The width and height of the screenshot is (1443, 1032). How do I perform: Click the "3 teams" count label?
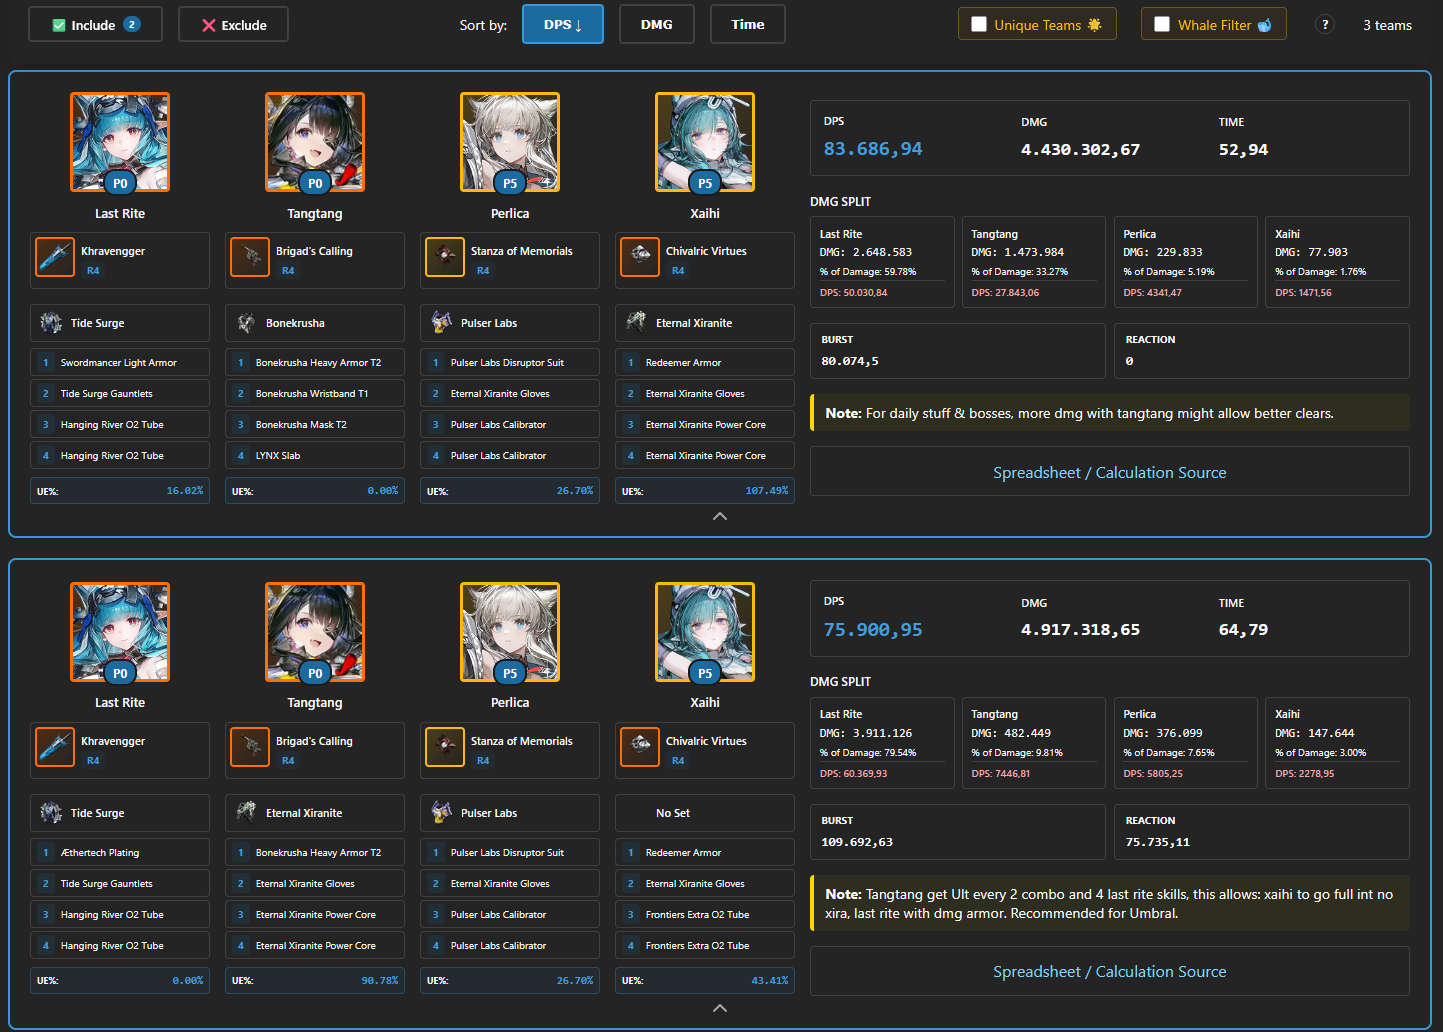(1387, 25)
